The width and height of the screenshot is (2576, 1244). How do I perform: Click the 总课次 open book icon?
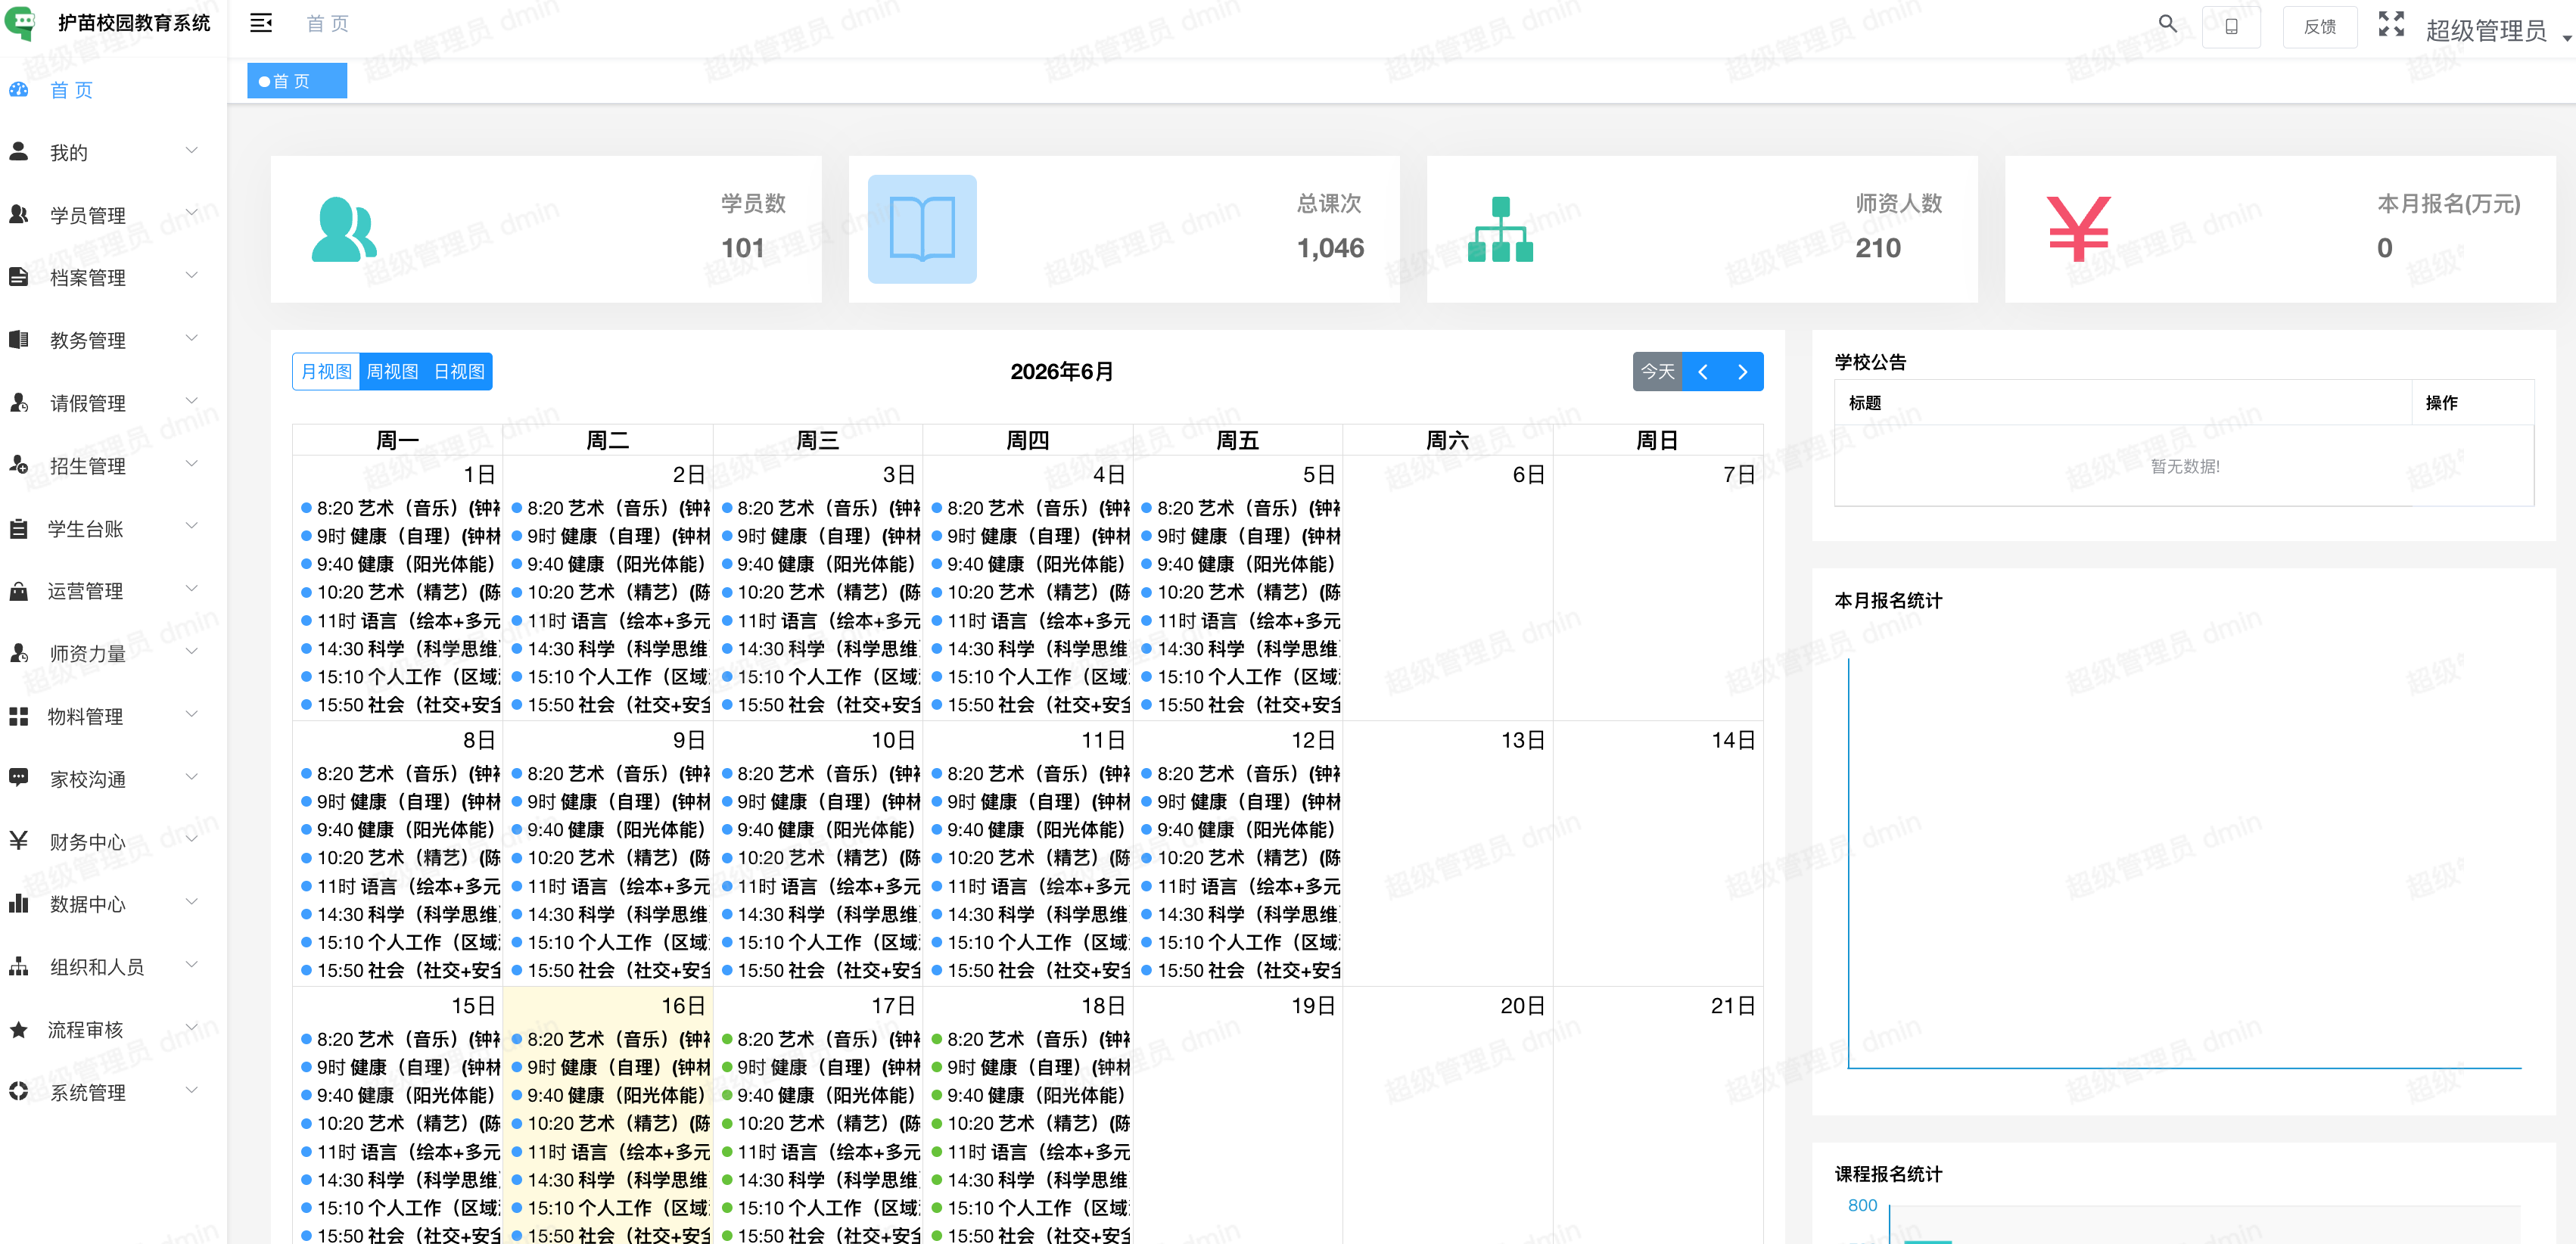point(922,229)
